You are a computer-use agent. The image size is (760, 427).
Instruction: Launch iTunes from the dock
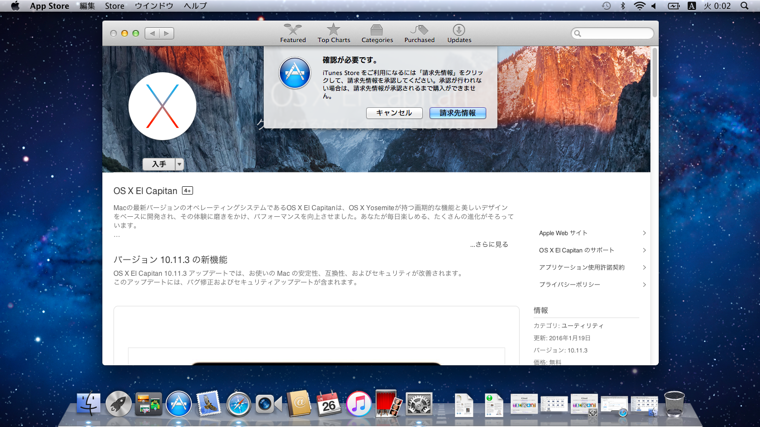[359, 404]
